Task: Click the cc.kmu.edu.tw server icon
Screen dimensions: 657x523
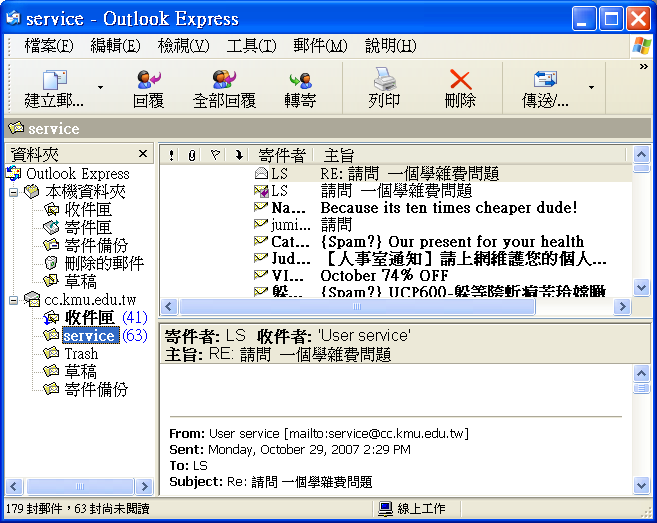Action: (x=32, y=299)
